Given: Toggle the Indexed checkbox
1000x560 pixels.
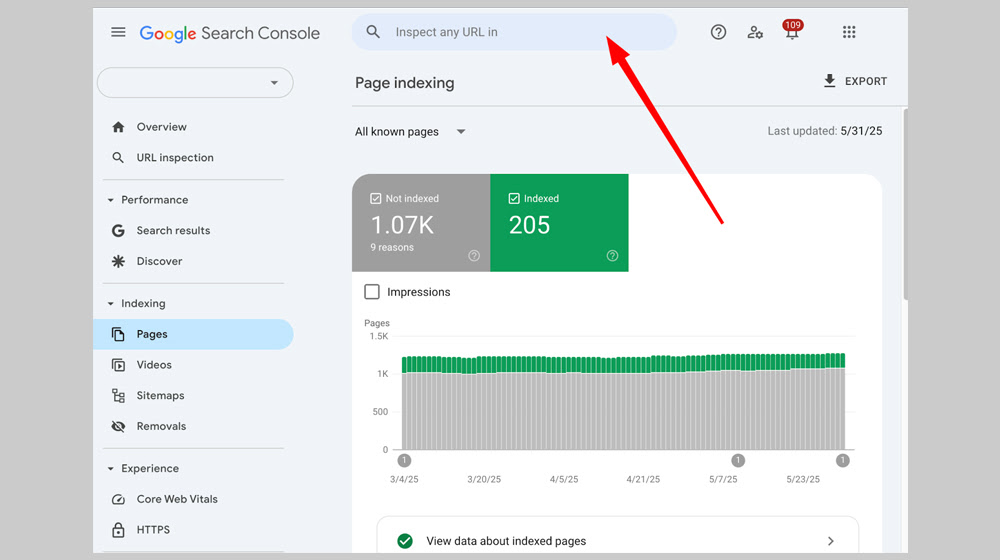Looking at the screenshot, I should (x=514, y=198).
